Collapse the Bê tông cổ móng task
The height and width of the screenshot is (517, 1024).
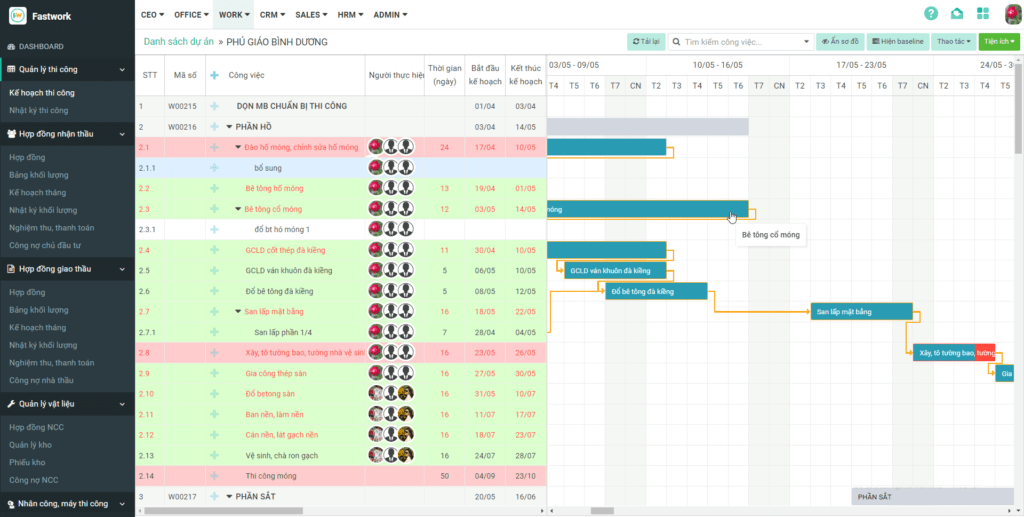click(238, 210)
